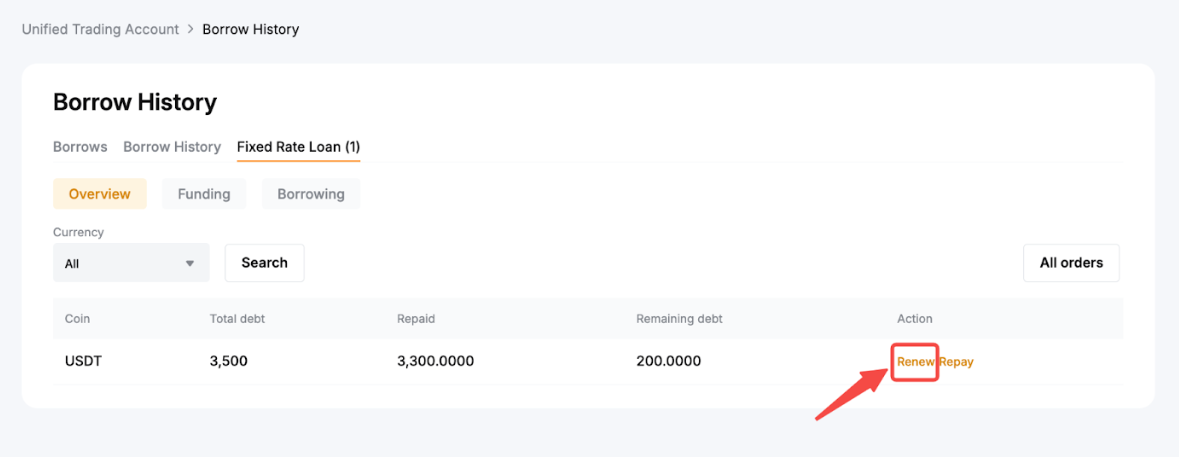Click the breadcrumb chevron separator
Image resolution: width=1179 pixels, height=457 pixels.
coord(191,29)
